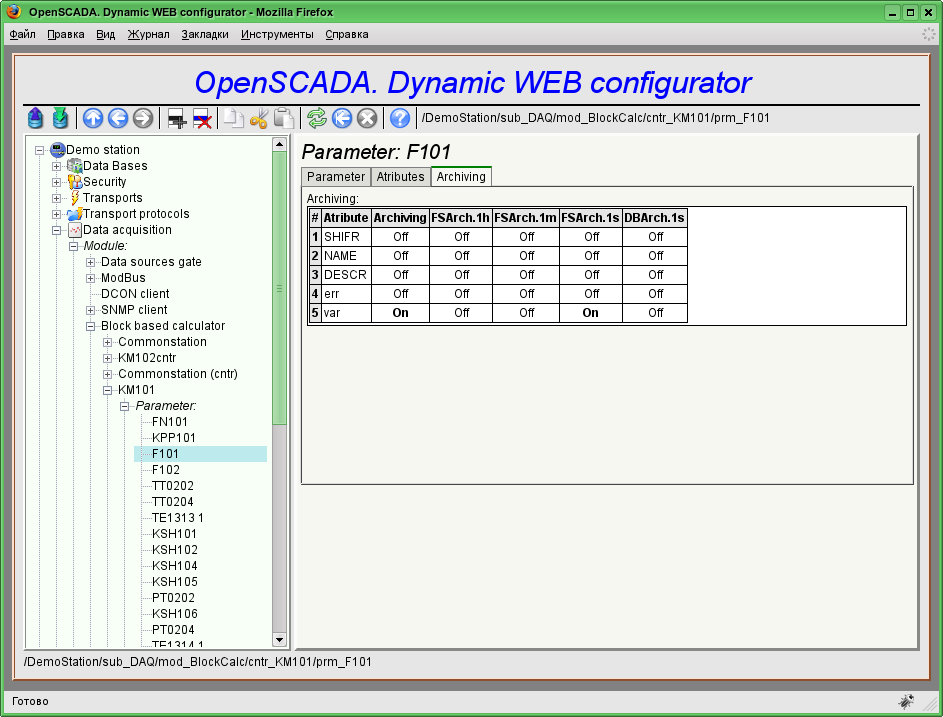Click the load from database icon
This screenshot has width=943, height=717.
pyautogui.click(x=35, y=118)
